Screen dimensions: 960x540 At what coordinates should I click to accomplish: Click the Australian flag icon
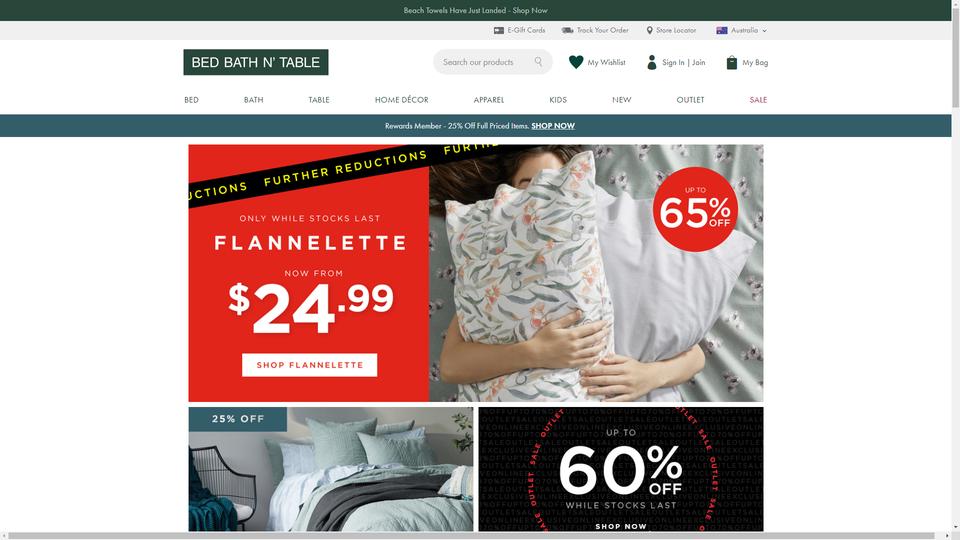click(722, 30)
